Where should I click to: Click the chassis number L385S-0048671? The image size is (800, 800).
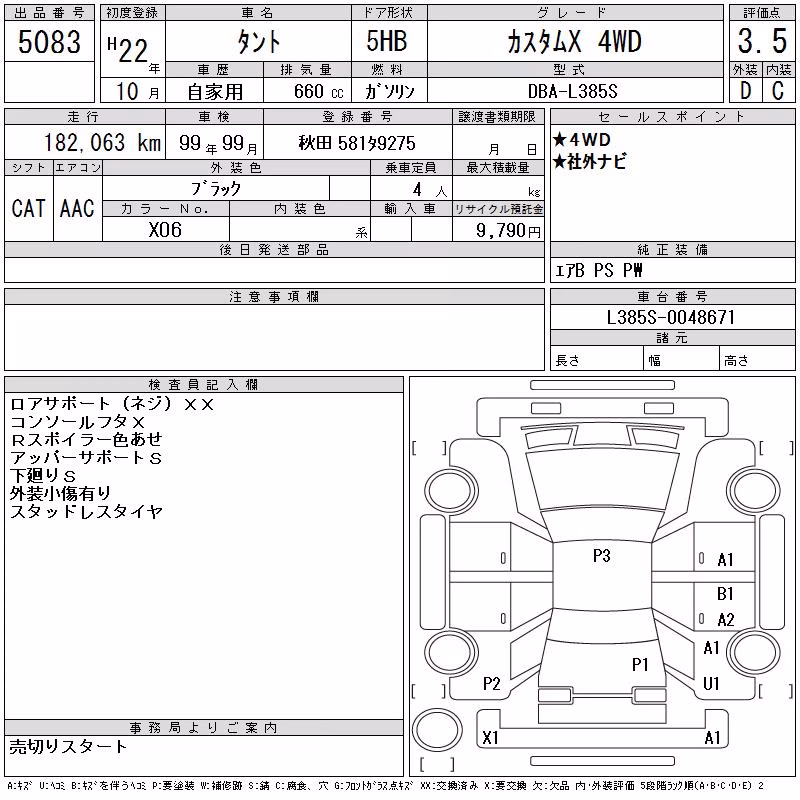tap(671, 318)
